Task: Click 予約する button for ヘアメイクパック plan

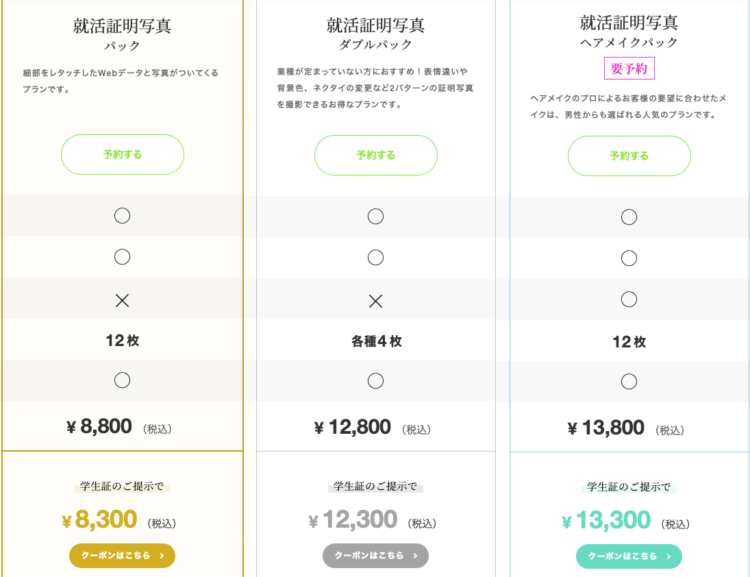Action: (629, 155)
